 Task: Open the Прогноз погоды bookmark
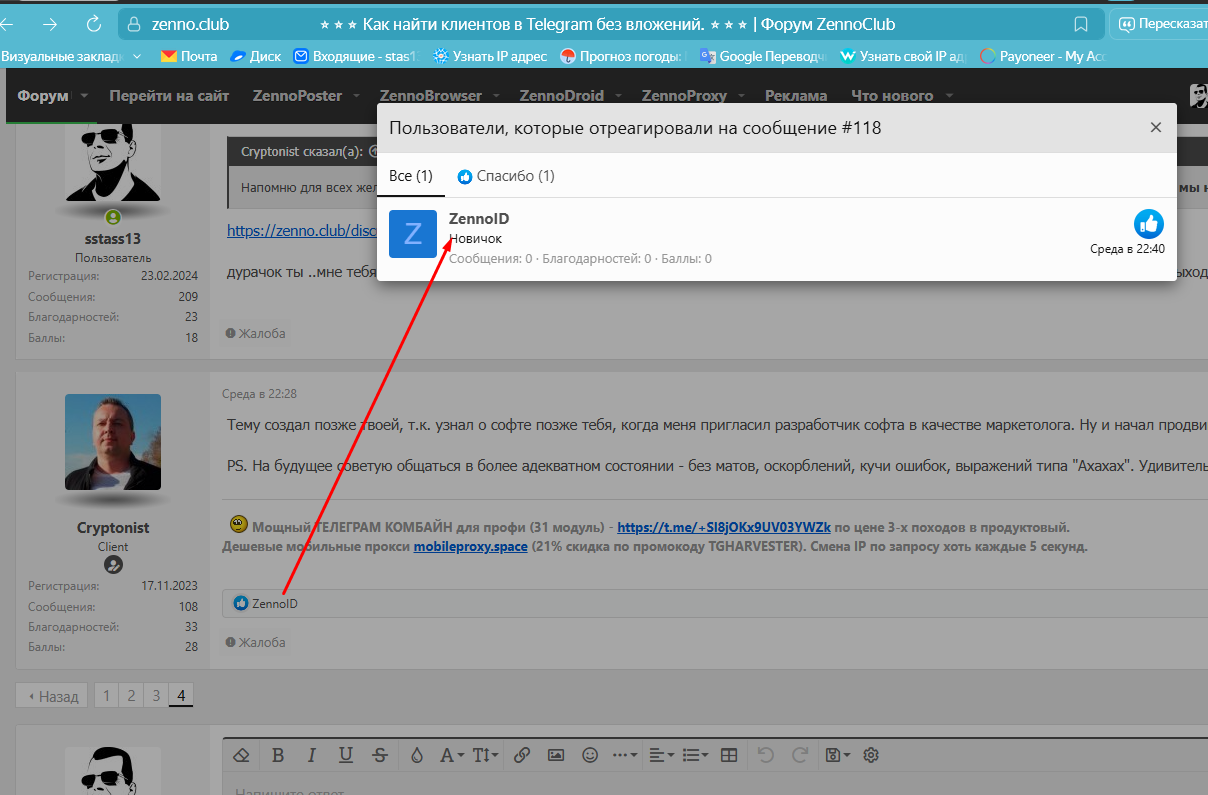pyautogui.click(x=622, y=56)
